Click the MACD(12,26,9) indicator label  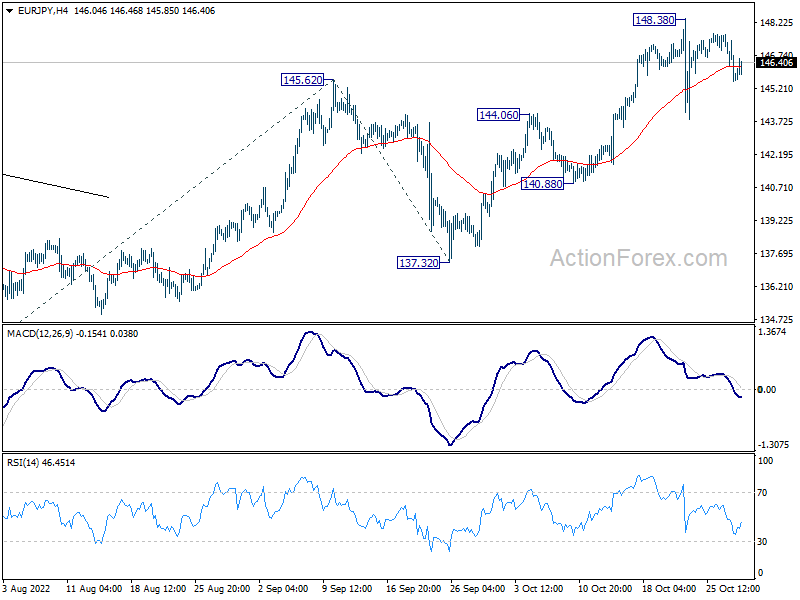[x=41, y=334]
